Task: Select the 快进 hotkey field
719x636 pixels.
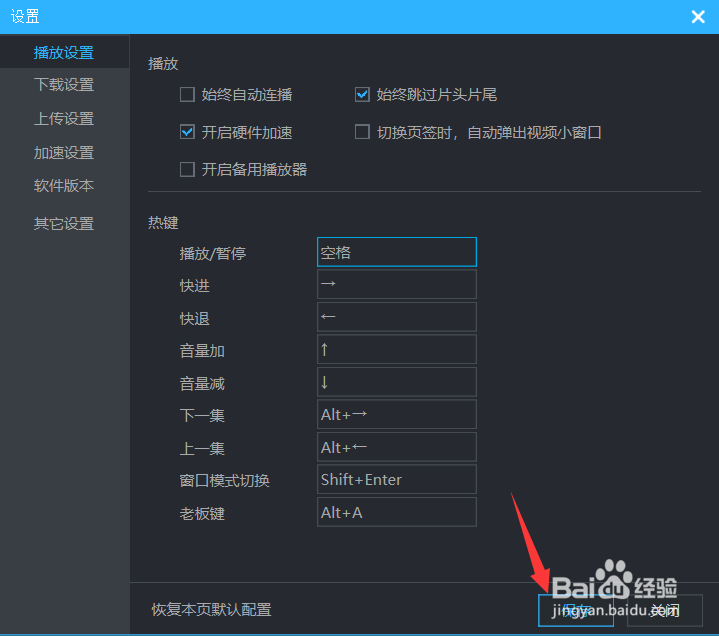Action: 397,284
